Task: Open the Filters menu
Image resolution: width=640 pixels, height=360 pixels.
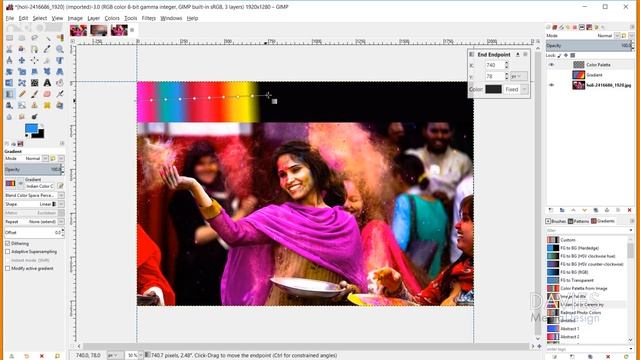Action: pyautogui.click(x=149, y=18)
